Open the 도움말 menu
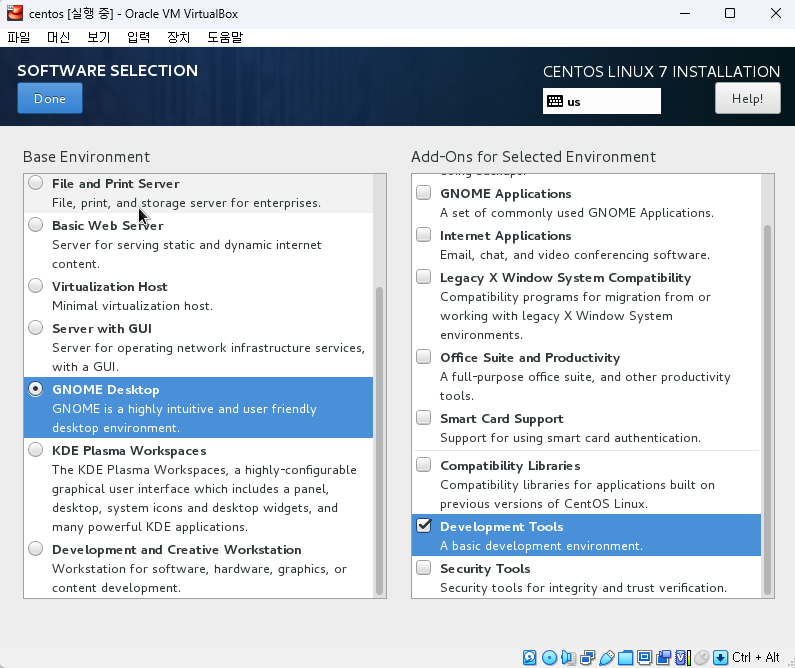Viewport: 795px width, 668px height. click(x=225, y=37)
